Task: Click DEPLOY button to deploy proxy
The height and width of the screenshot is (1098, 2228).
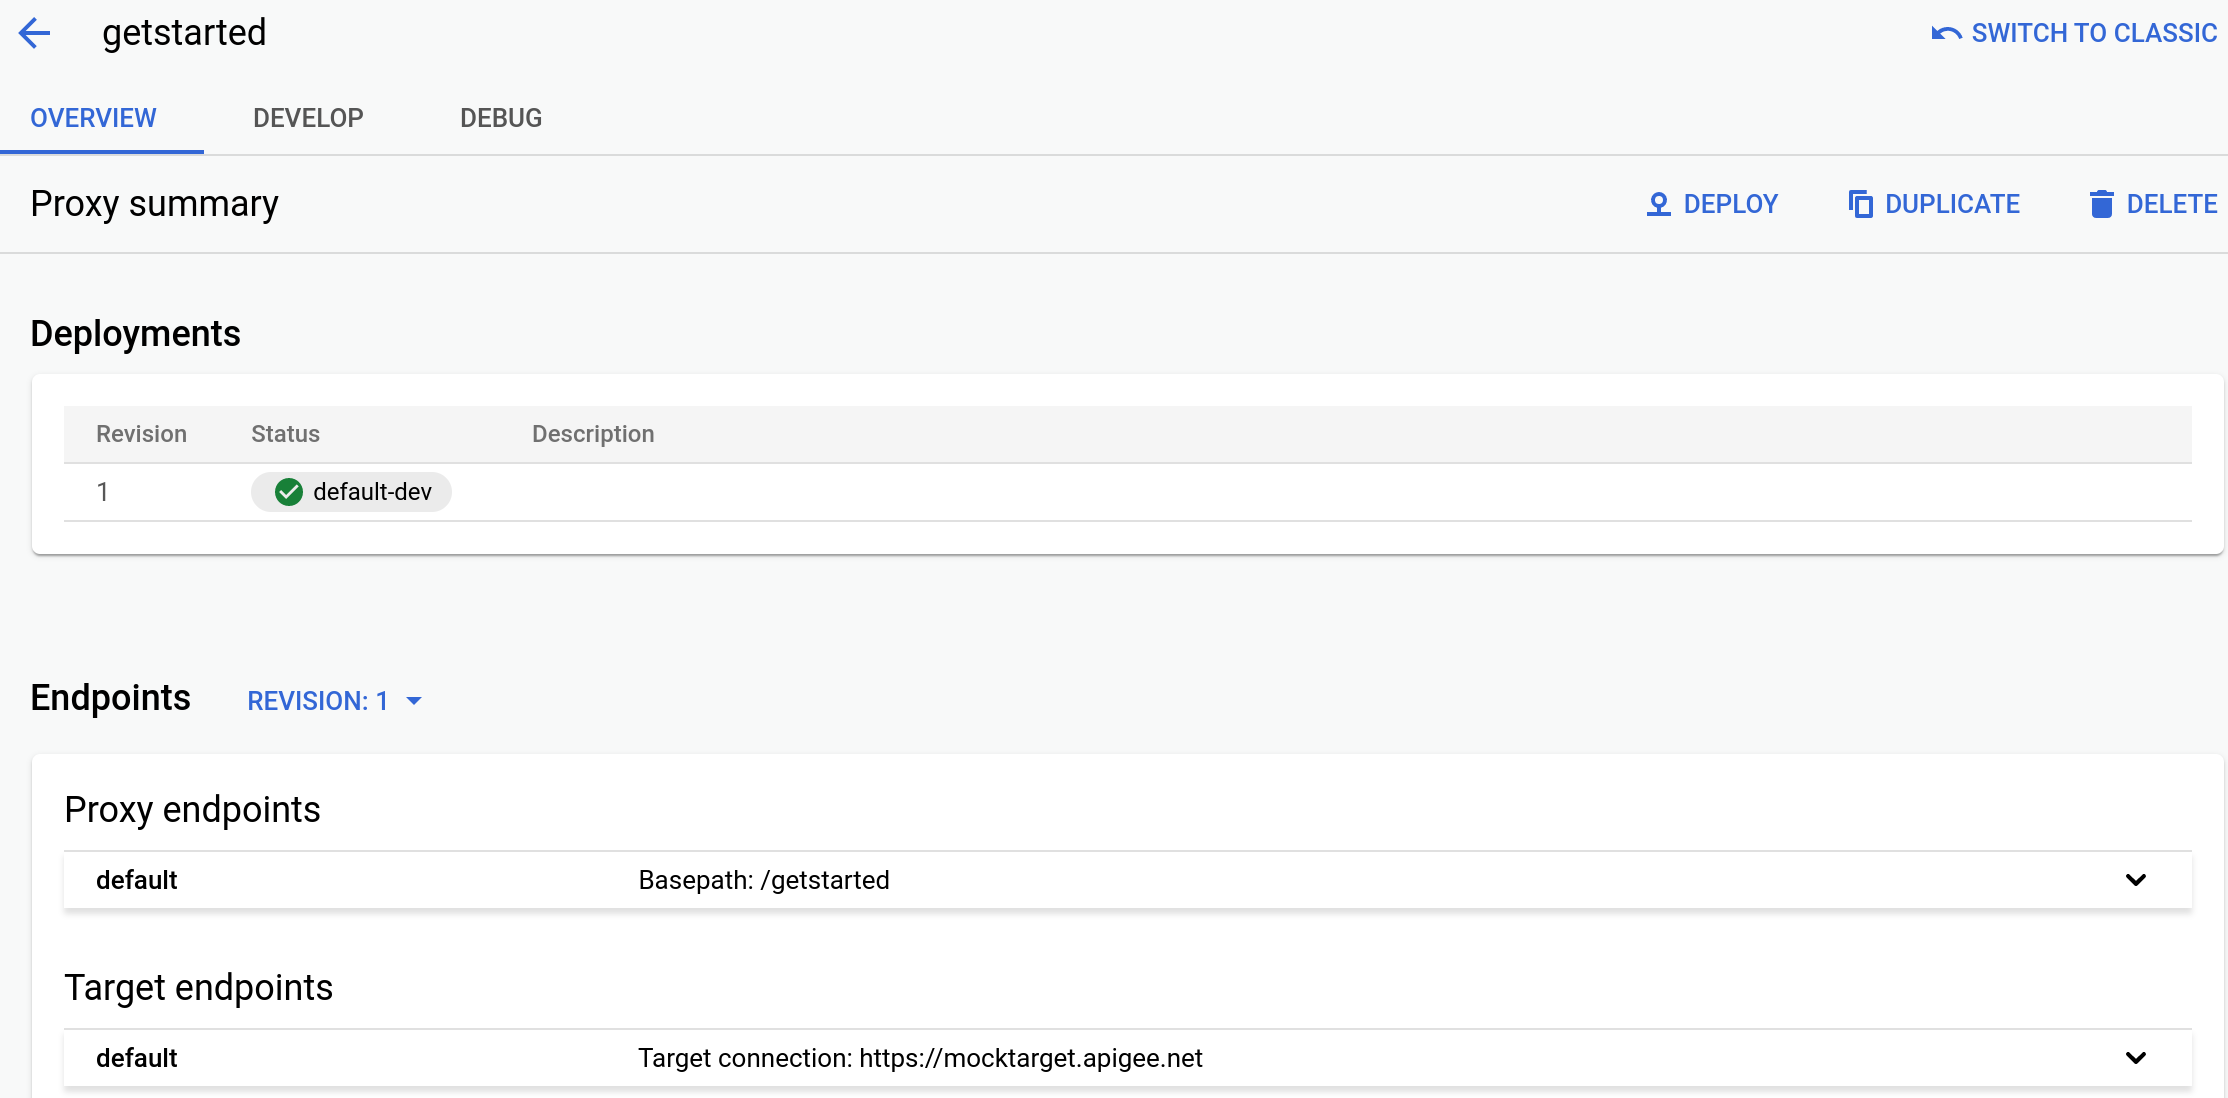Action: click(x=1714, y=203)
